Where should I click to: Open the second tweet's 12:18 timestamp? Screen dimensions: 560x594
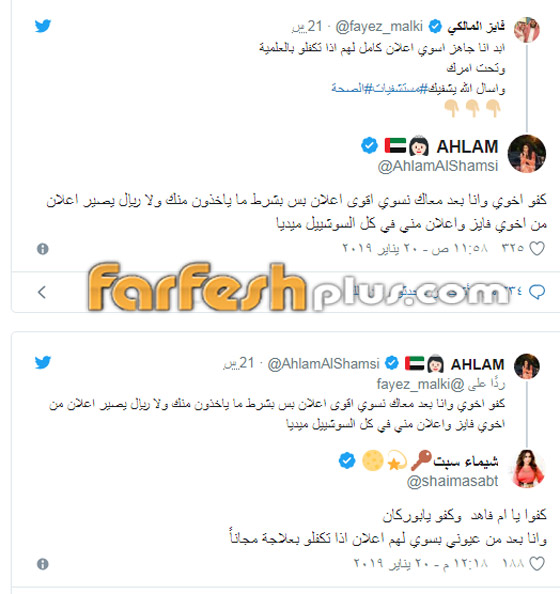coord(421,563)
